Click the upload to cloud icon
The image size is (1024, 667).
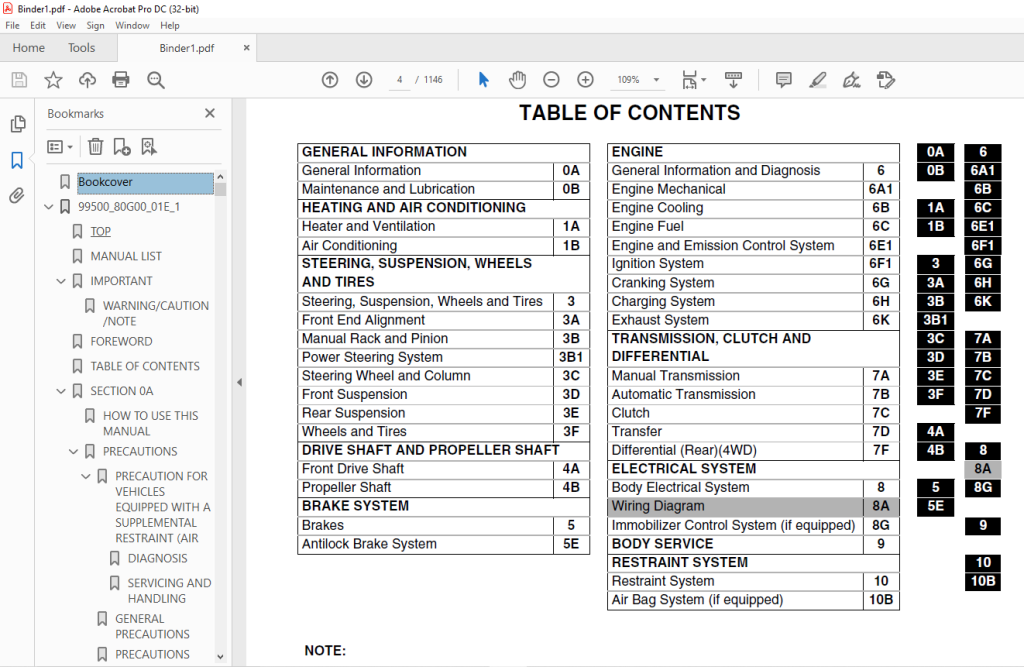(87, 80)
